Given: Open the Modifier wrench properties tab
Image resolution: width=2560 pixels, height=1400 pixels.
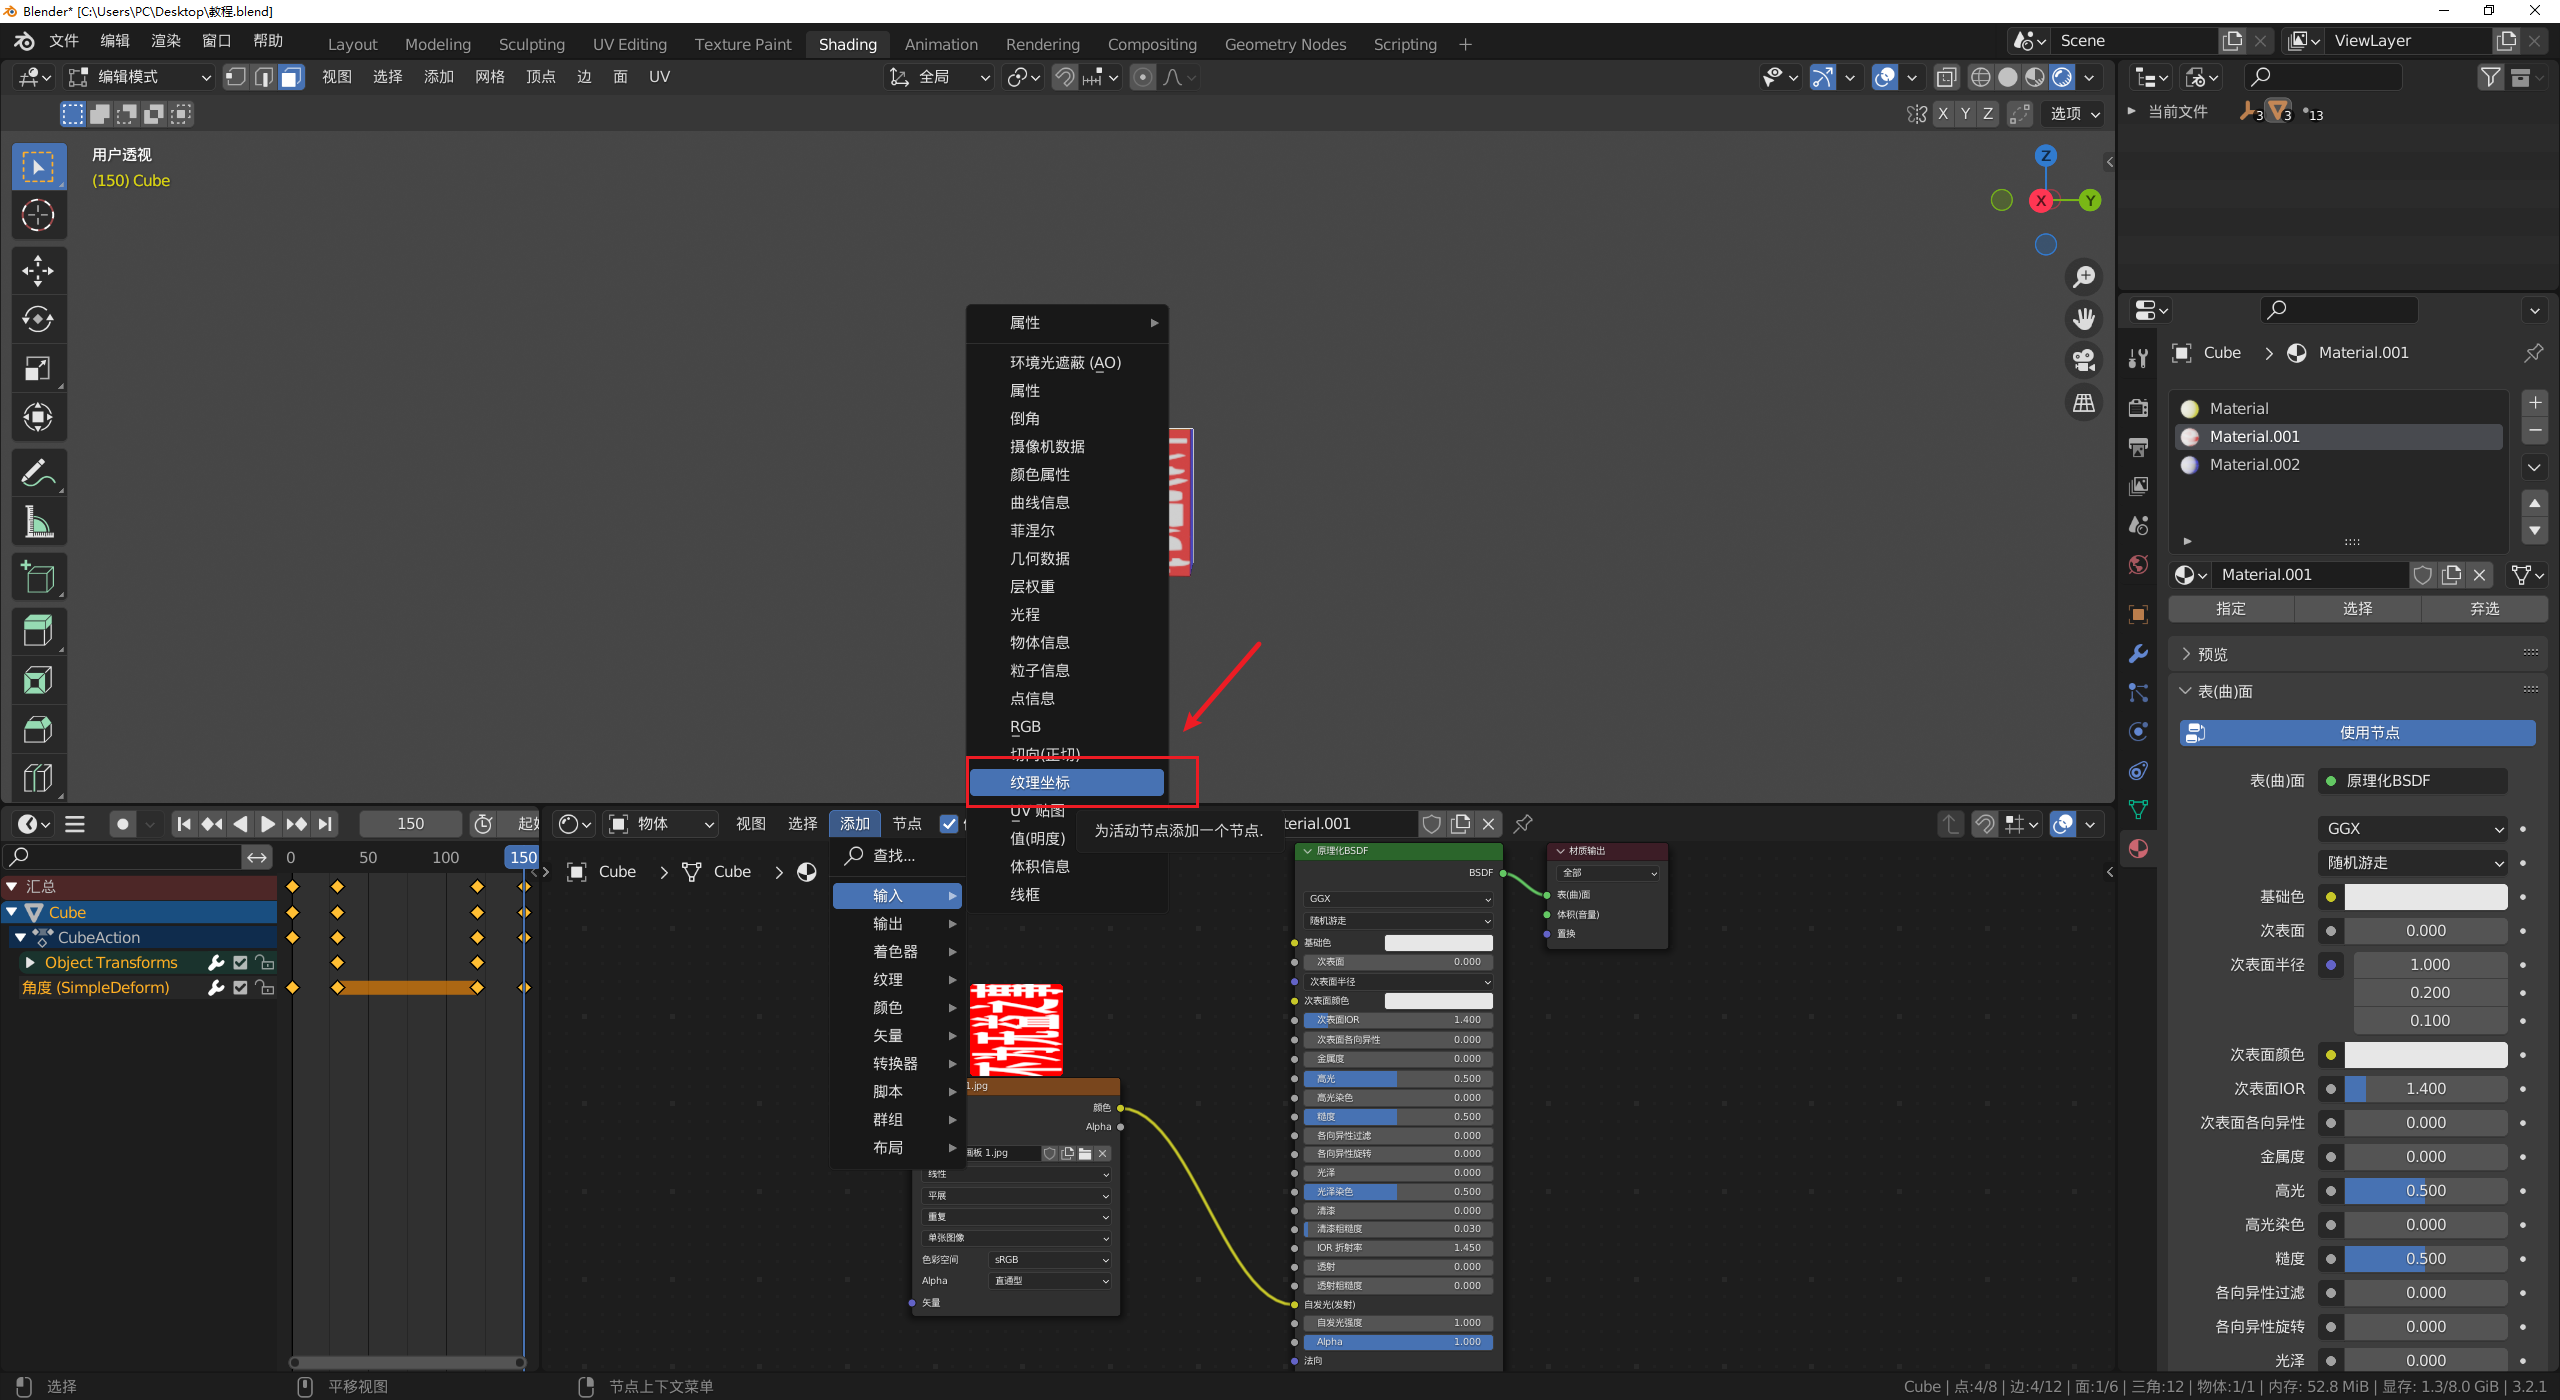Looking at the screenshot, I should 2139,653.
